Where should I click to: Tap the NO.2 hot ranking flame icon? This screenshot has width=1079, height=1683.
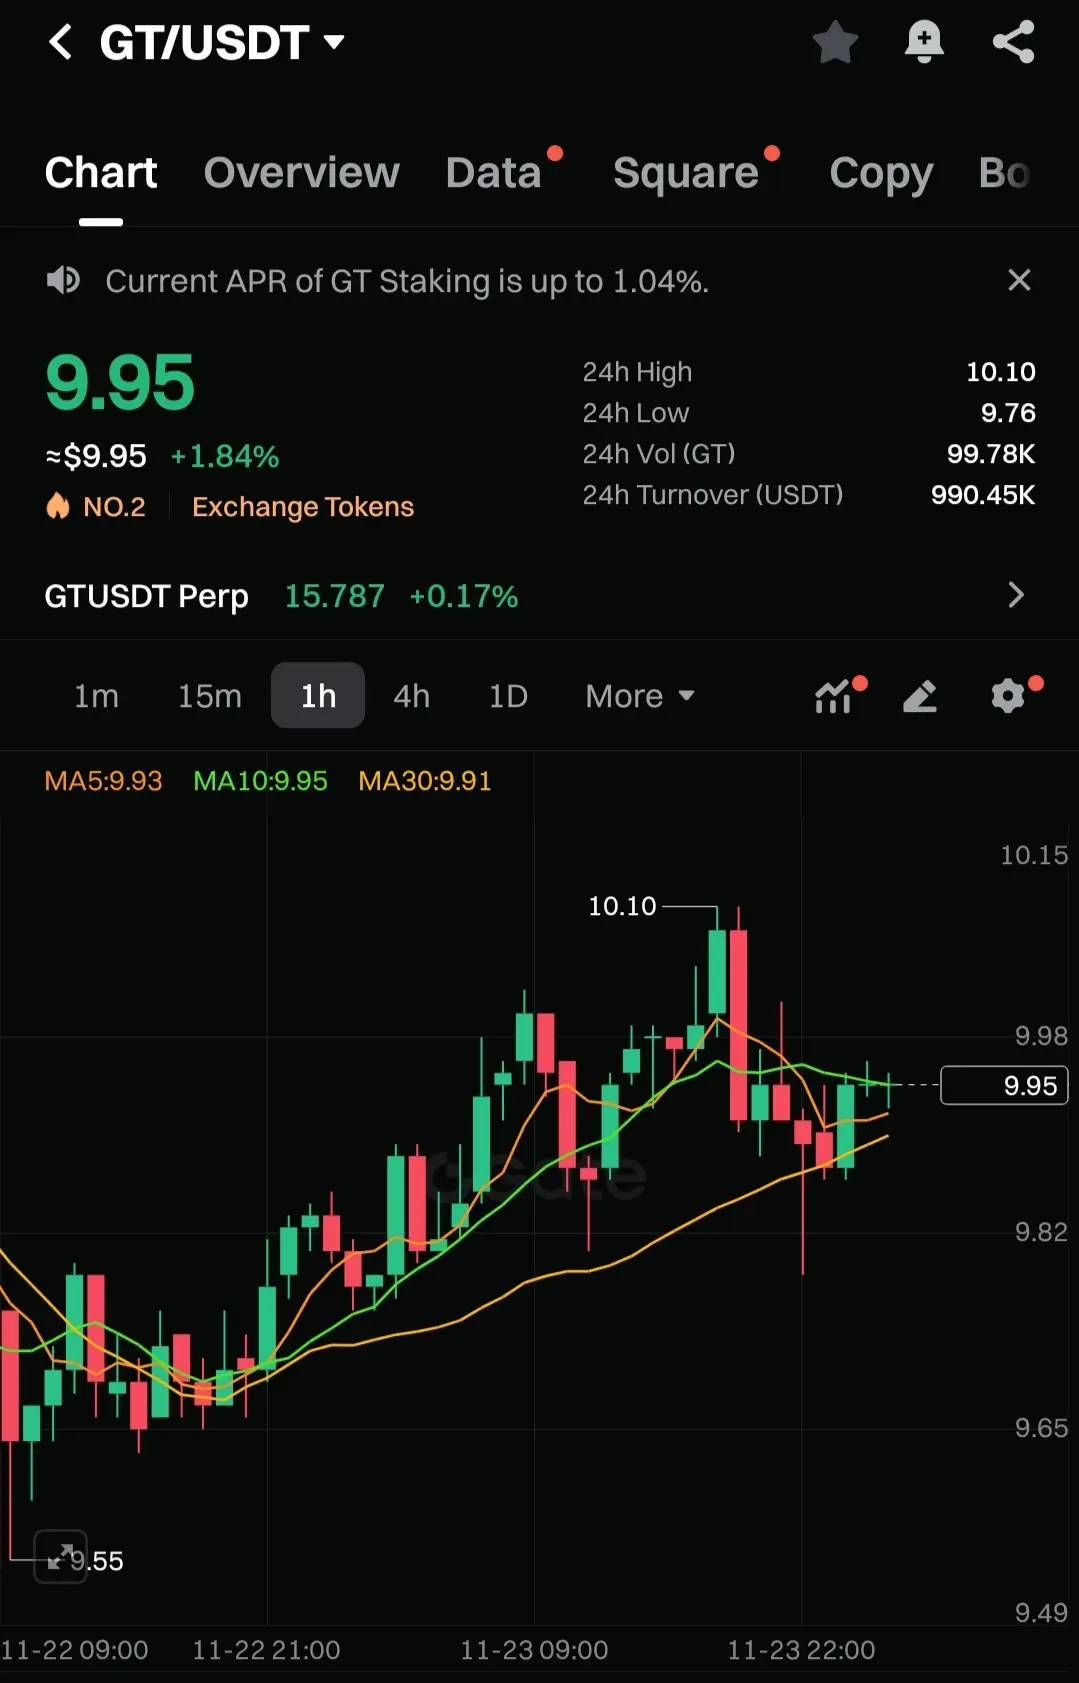point(58,506)
